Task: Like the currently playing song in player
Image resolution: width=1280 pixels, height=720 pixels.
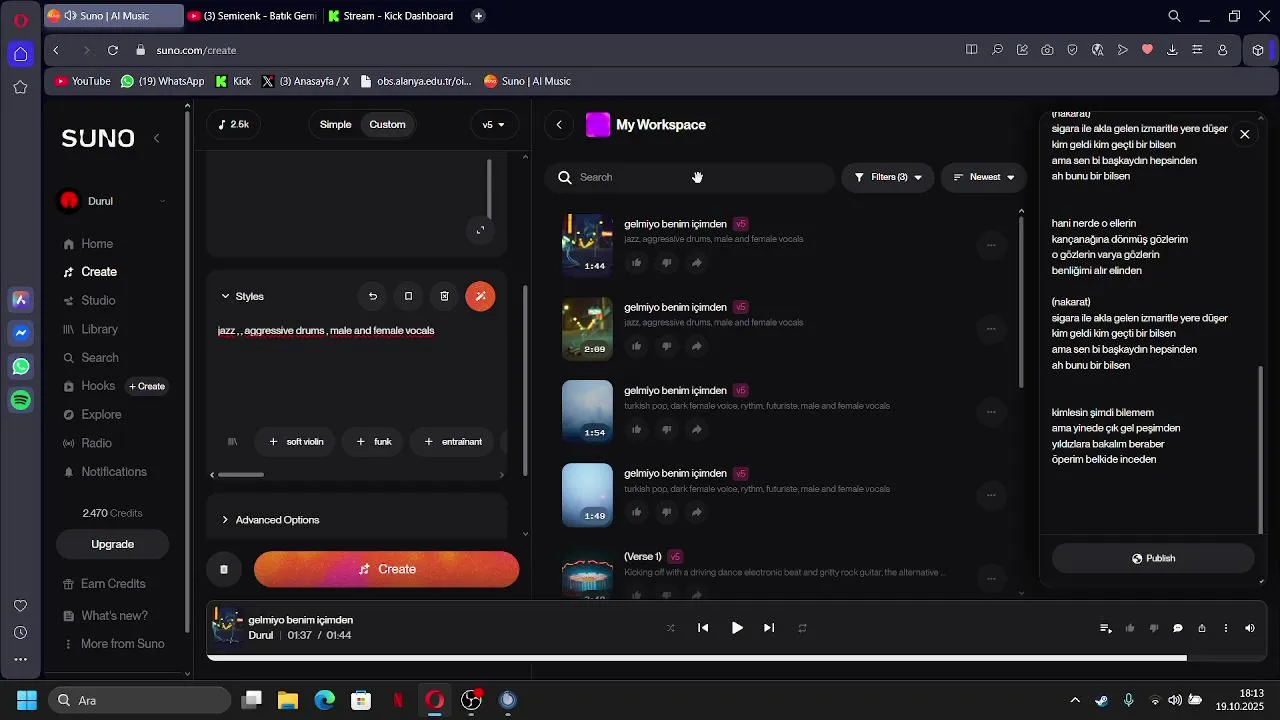Action: click(x=1130, y=628)
